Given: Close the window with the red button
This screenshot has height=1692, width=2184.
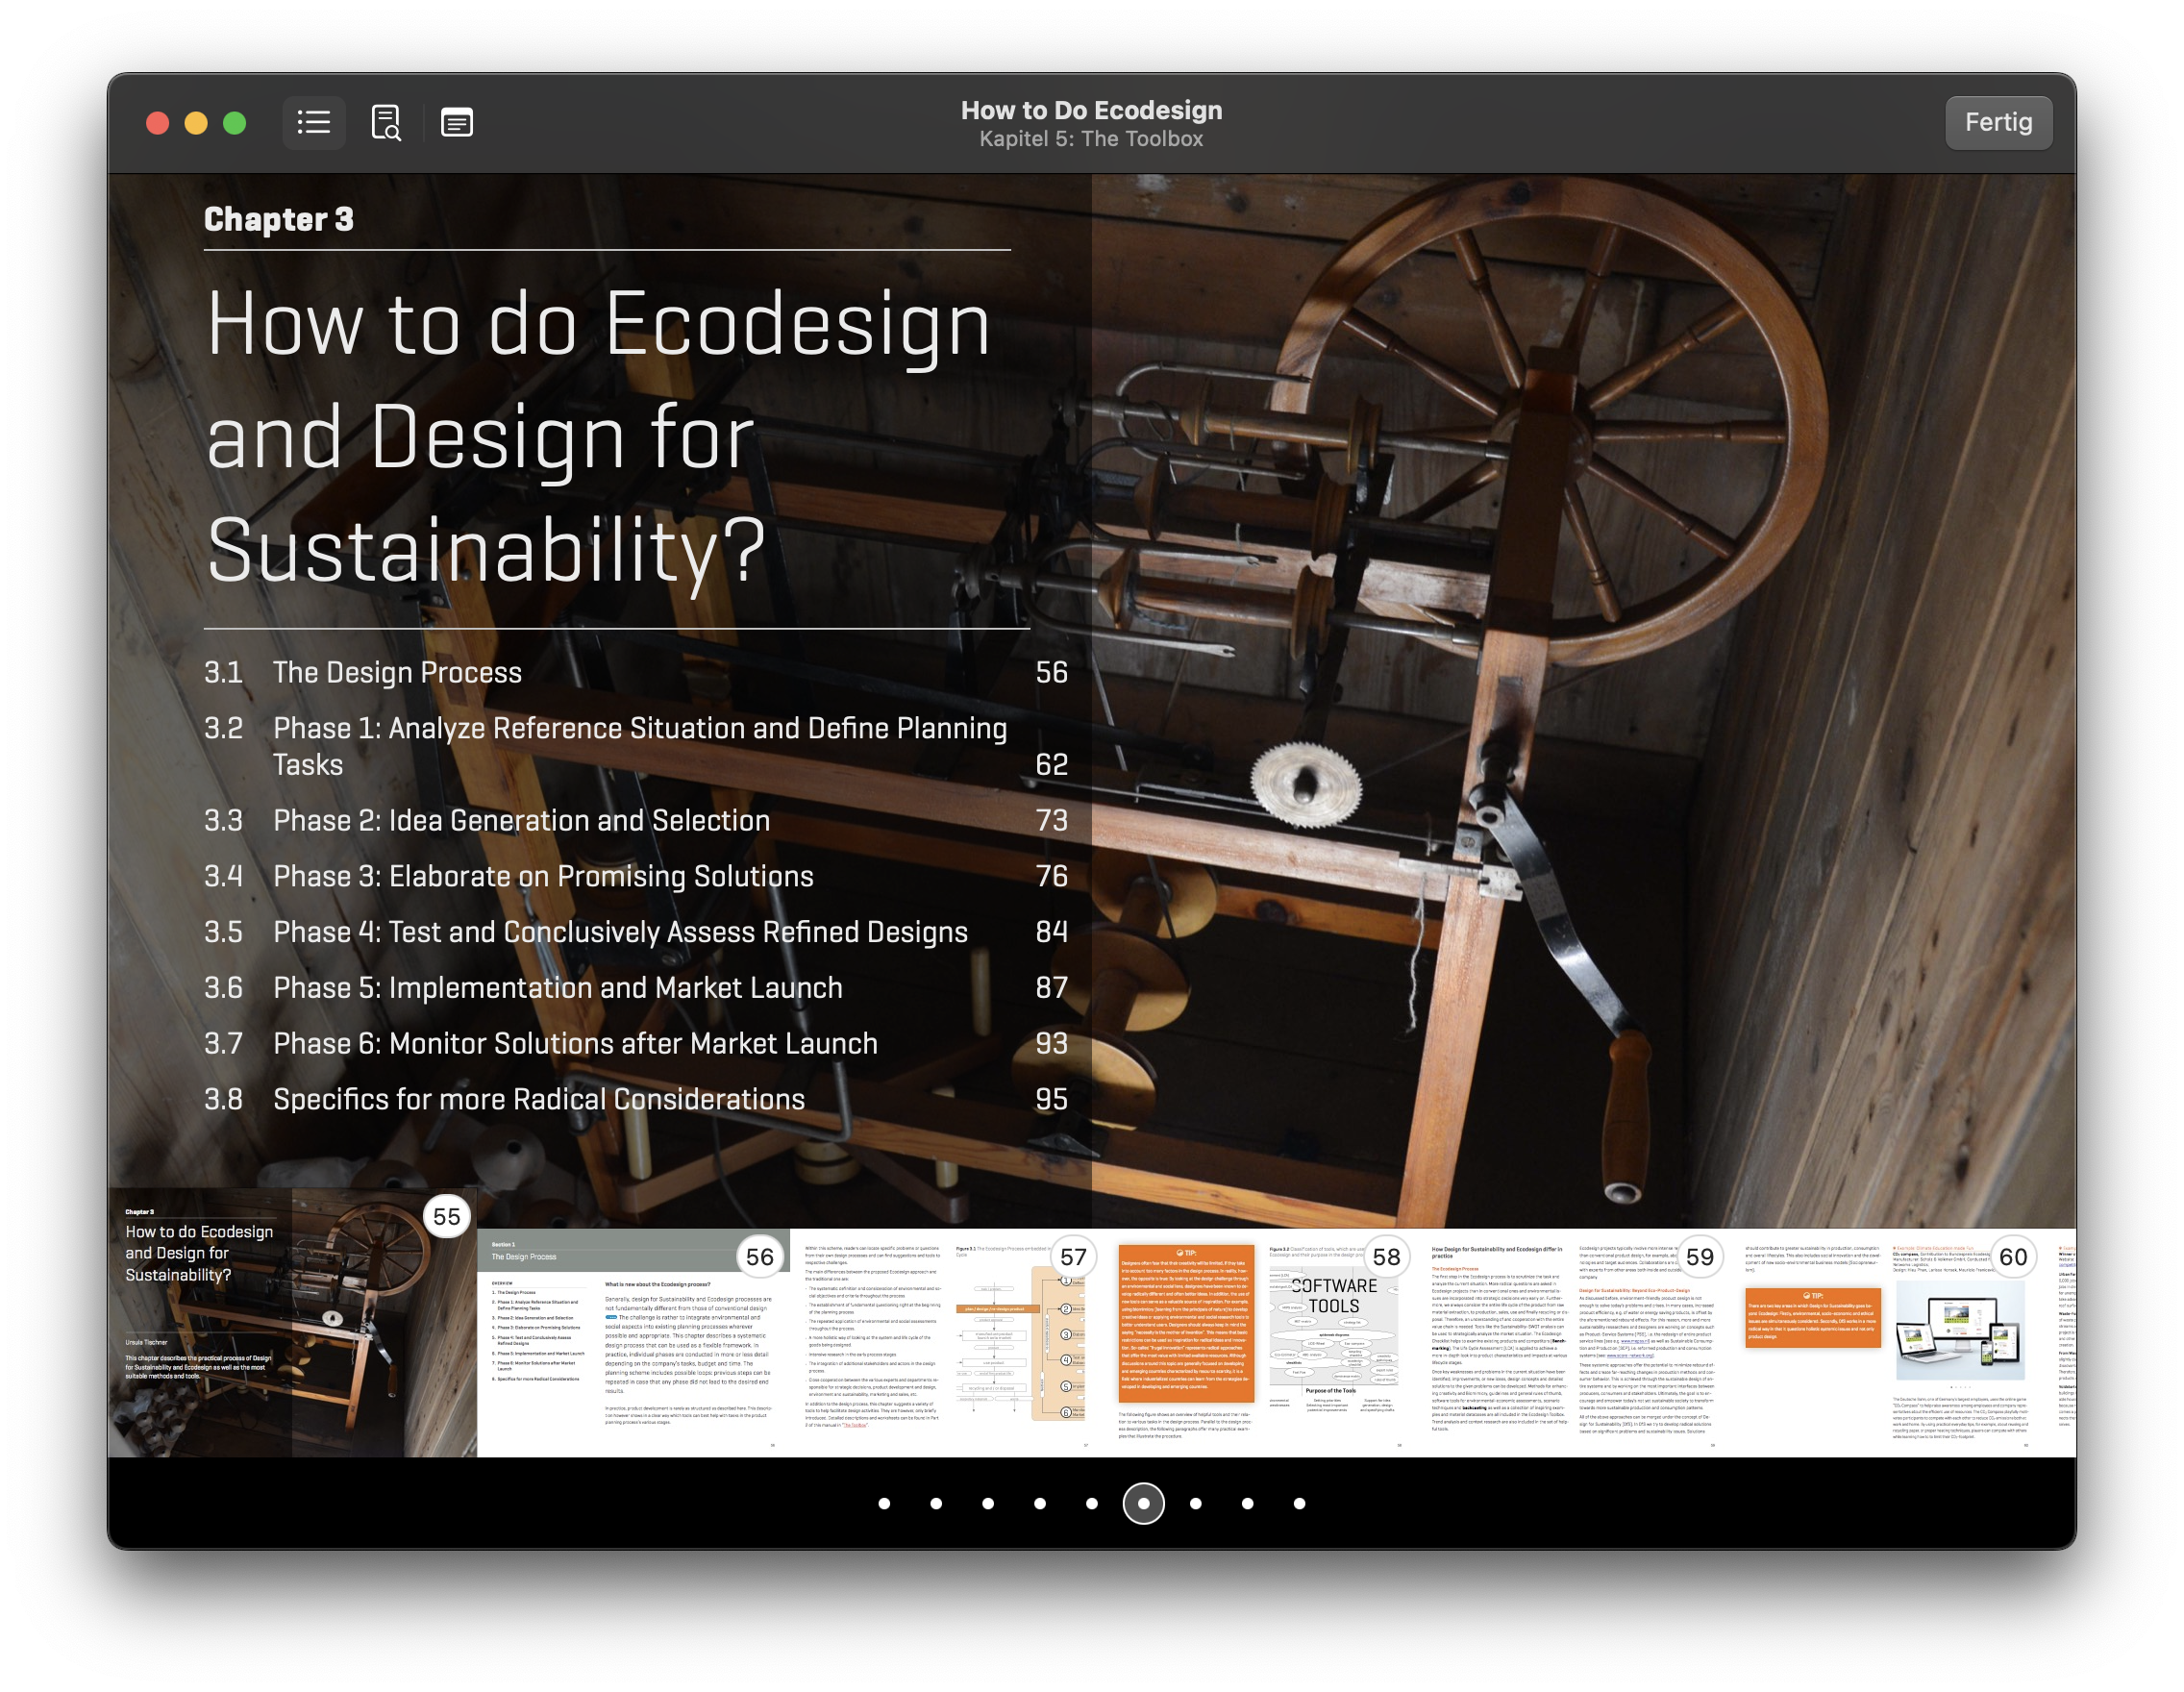Looking at the screenshot, I should [x=157, y=123].
